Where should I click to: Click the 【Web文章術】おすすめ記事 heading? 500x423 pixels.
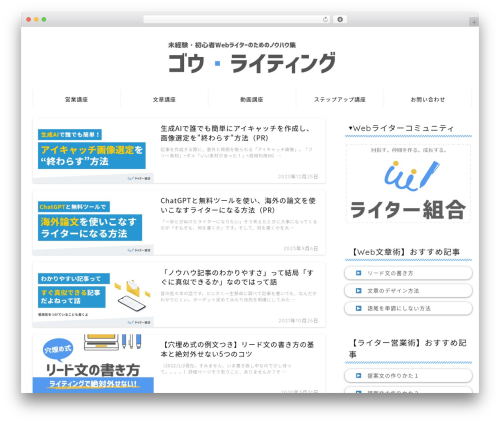point(406,252)
